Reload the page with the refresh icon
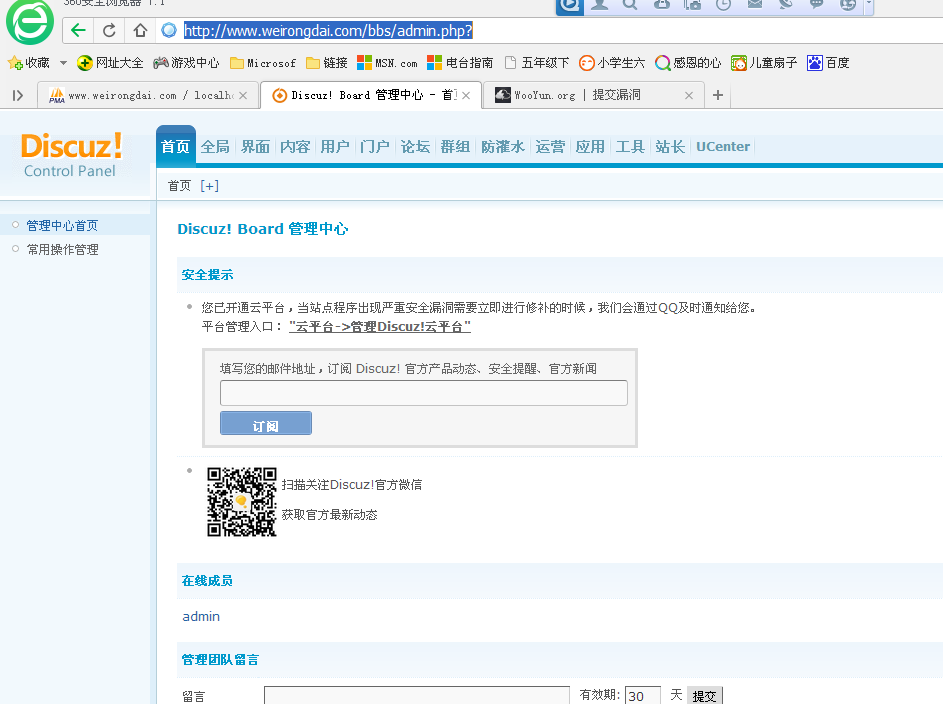Screen dimensions: 943x704 (109, 30)
